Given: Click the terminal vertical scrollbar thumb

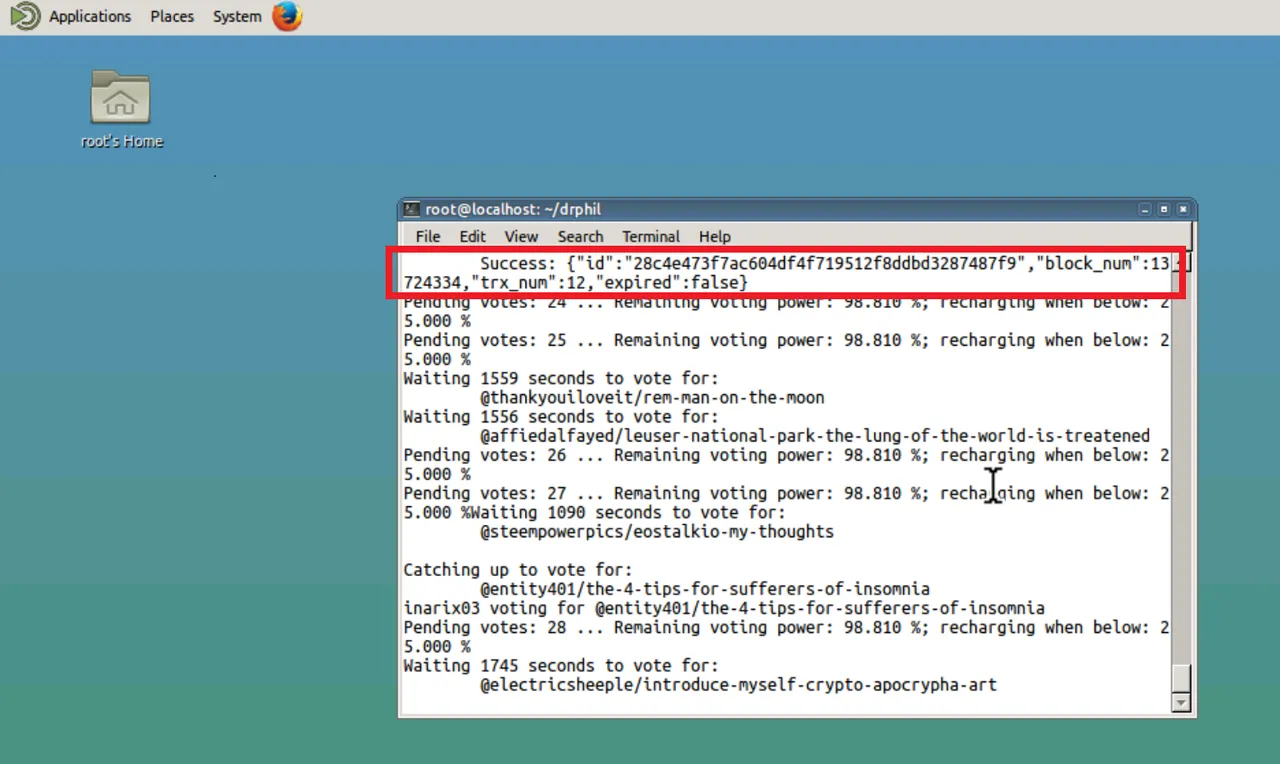Looking at the screenshot, I should [x=1182, y=678].
